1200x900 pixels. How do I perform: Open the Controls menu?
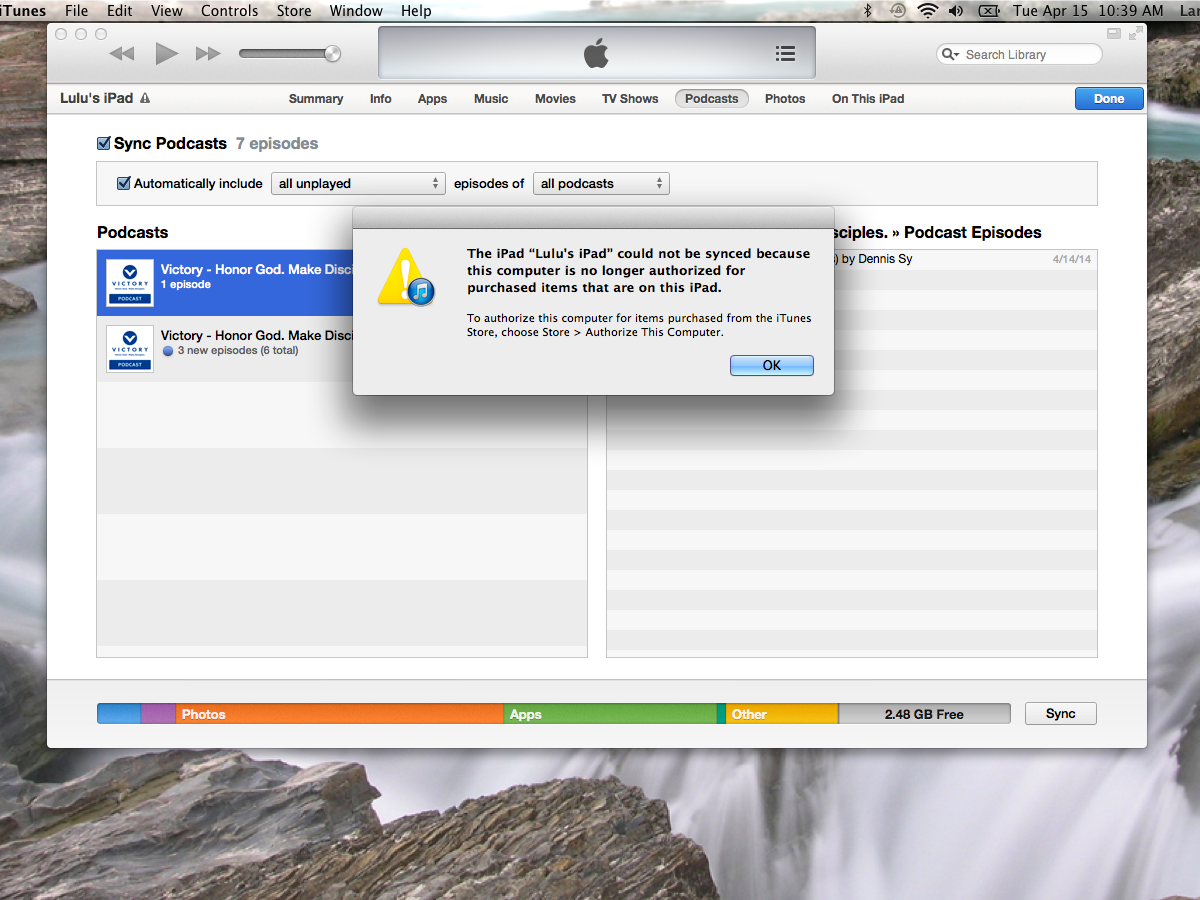pos(229,11)
